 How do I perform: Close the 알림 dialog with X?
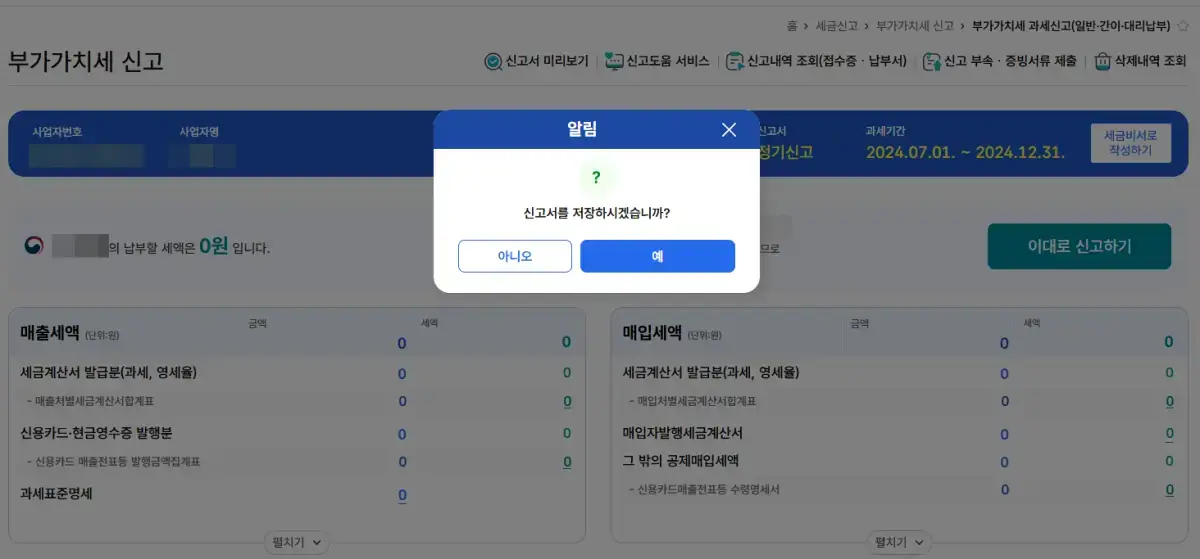[728, 130]
